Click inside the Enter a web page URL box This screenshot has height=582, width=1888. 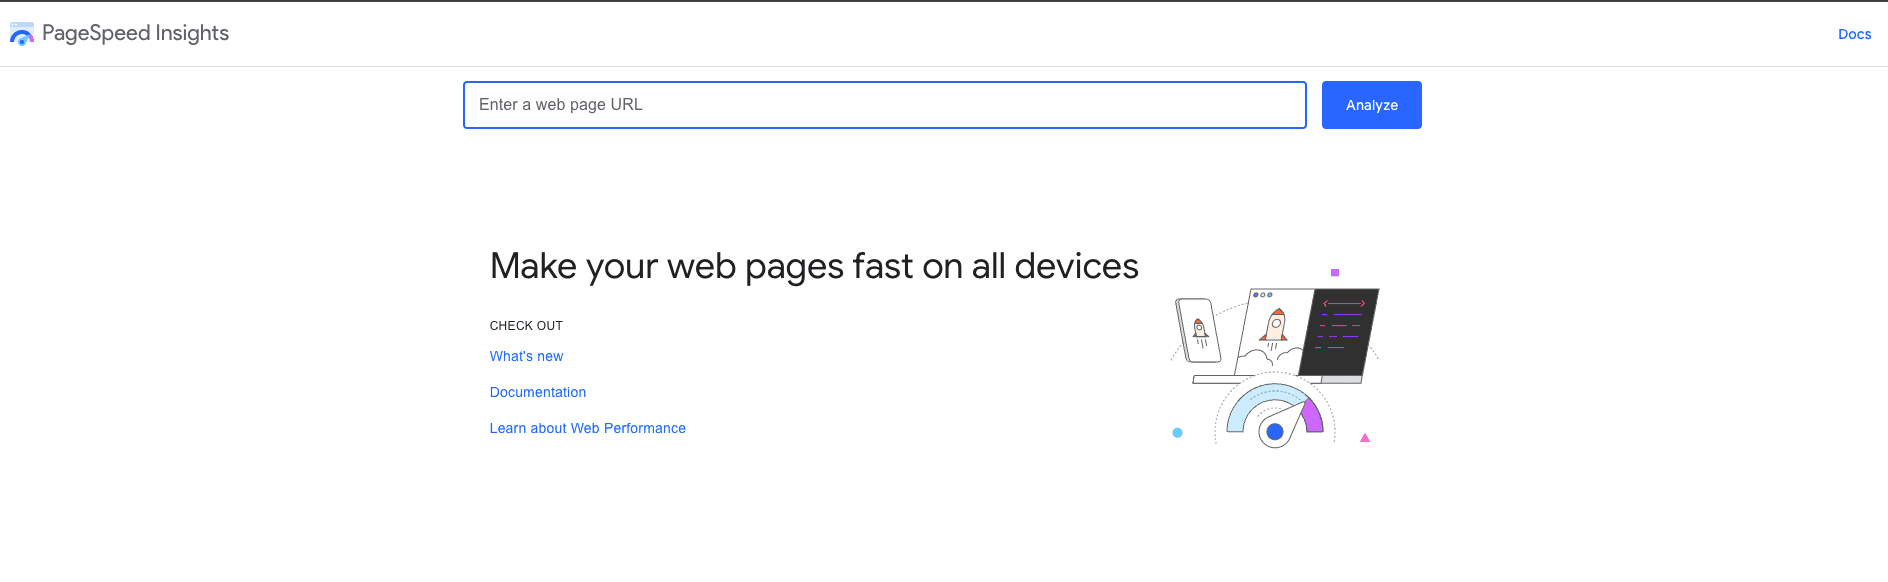(884, 105)
